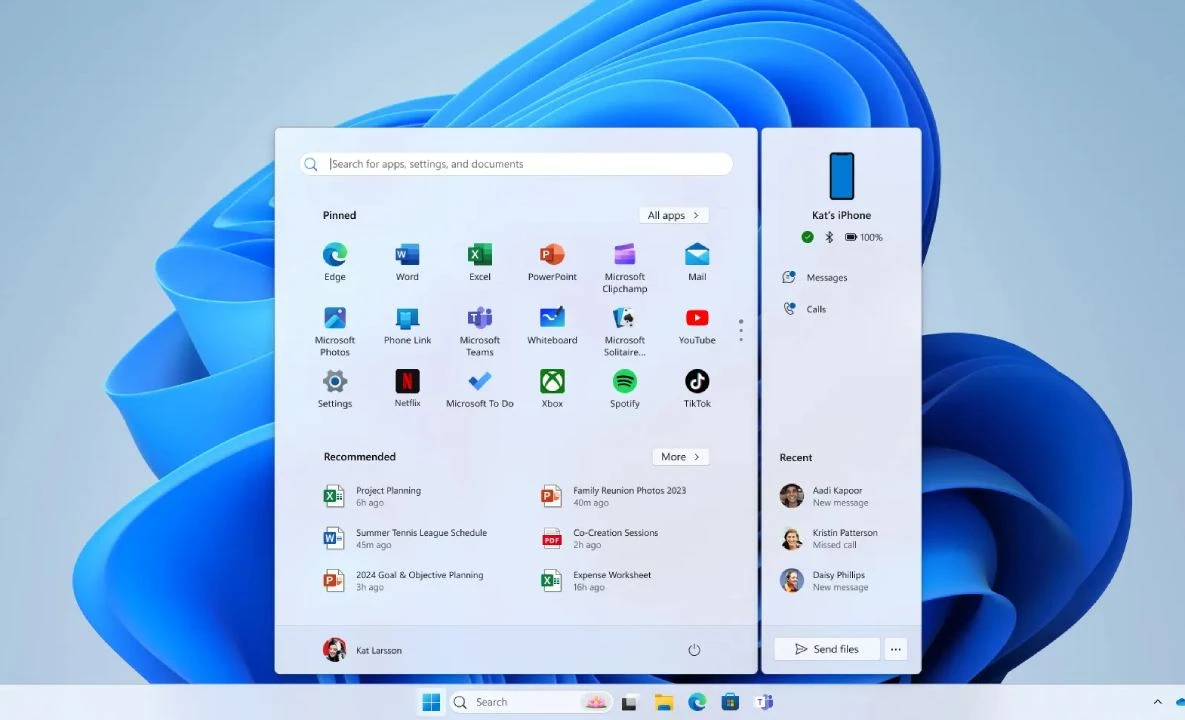Open Daisy Phillips' new message
Viewport: 1185px width, 720px height.
click(x=825, y=581)
